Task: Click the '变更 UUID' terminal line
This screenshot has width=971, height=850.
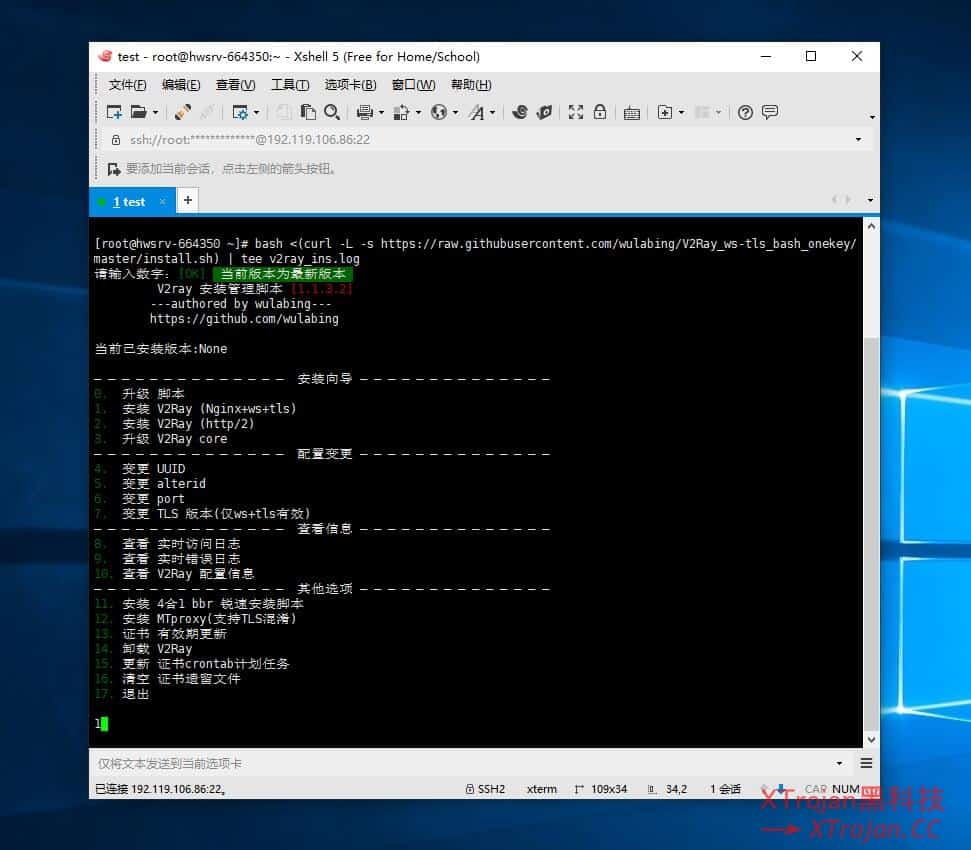Action: (154, 469)
